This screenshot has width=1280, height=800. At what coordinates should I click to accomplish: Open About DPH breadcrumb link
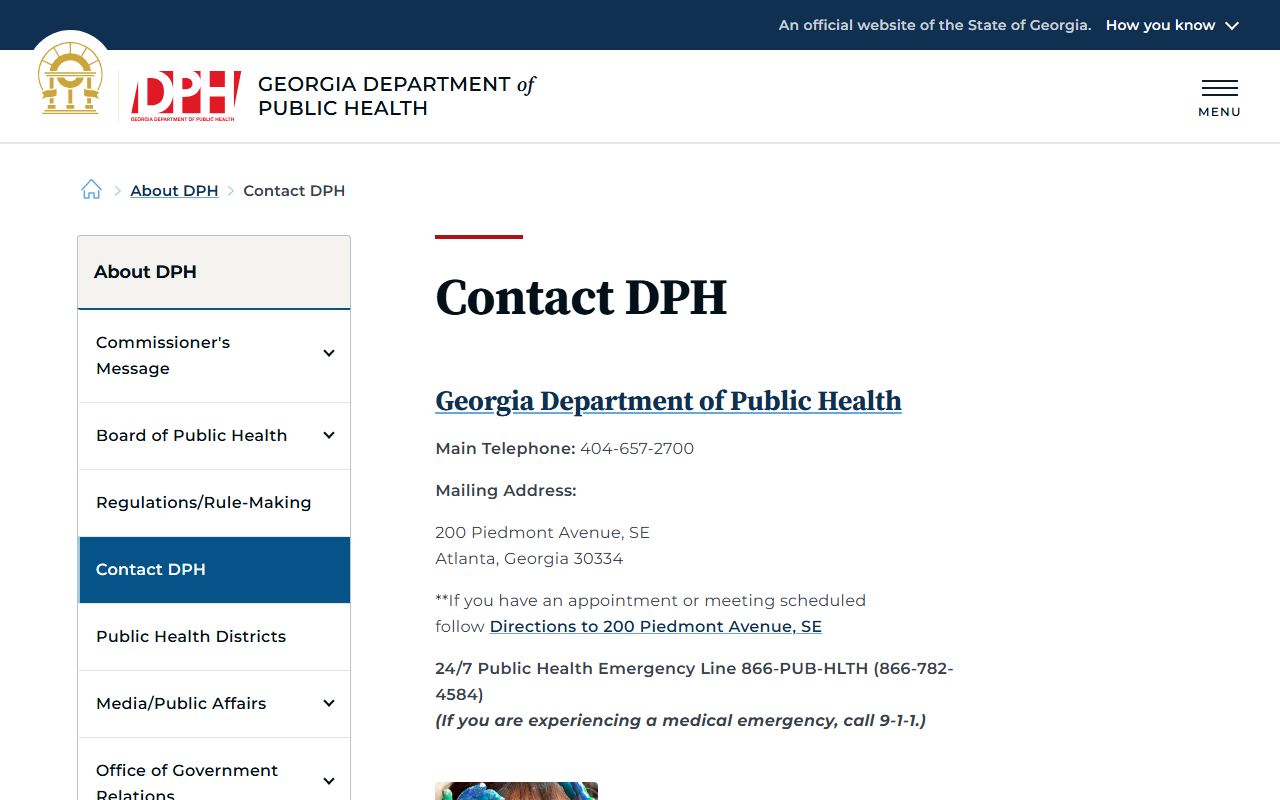point(174,190)
